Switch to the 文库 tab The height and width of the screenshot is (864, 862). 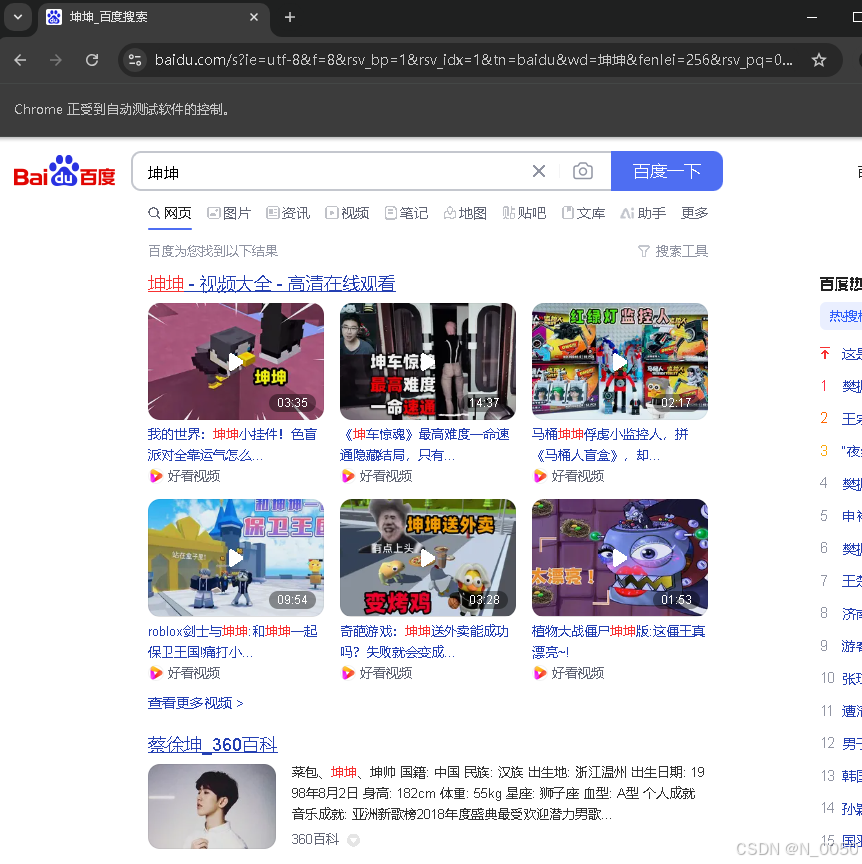[x=583, y=213]
